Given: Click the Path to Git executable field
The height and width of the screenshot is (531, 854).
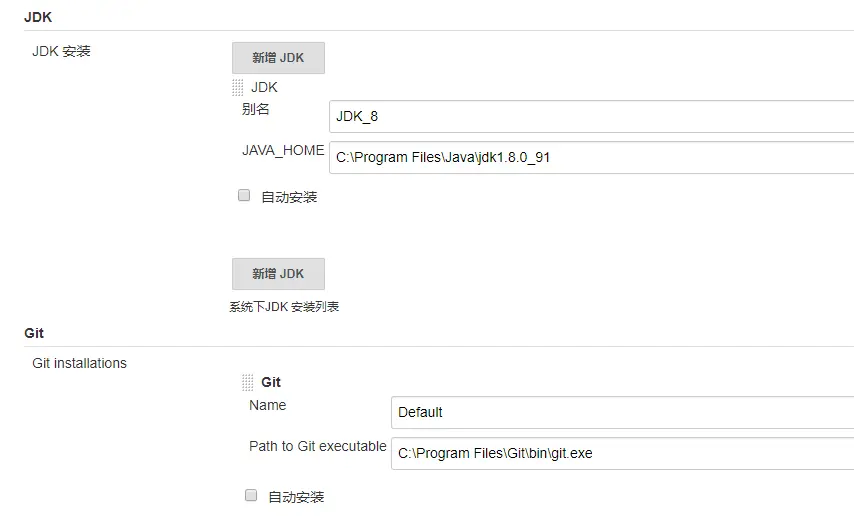Looking at the screenshot, I should point(620,453).
